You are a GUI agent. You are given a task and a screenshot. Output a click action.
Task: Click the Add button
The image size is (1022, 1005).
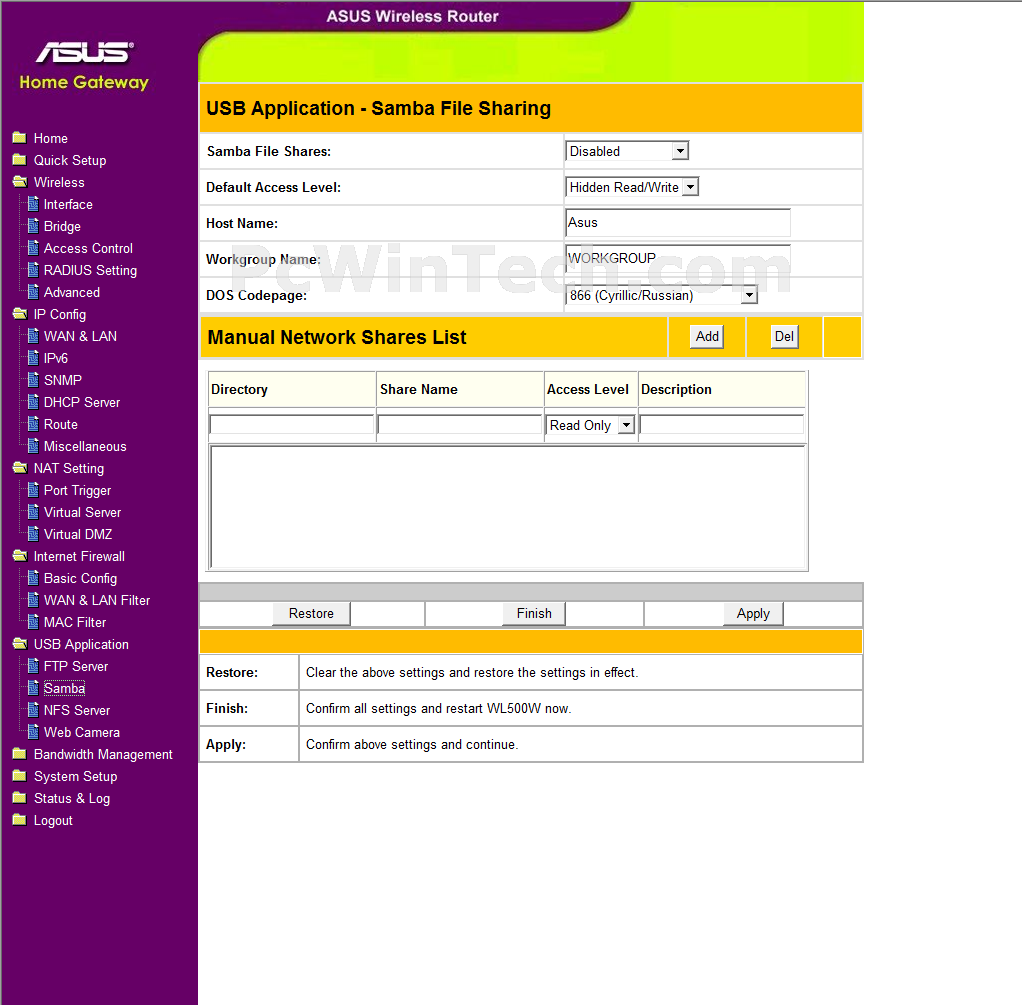tap(707, 336)
